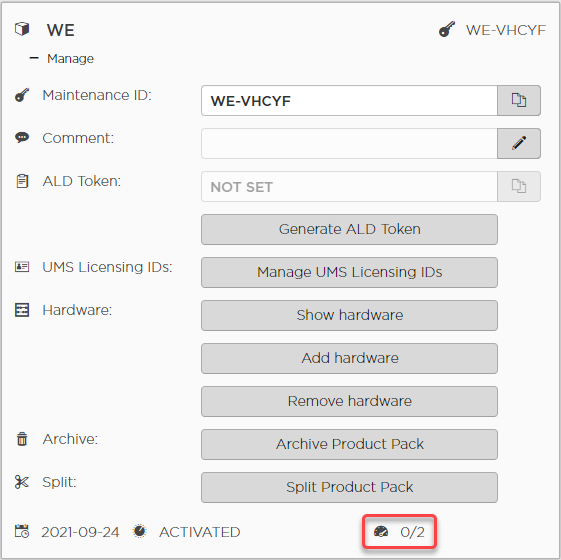Click Remove hardware button

349,401
